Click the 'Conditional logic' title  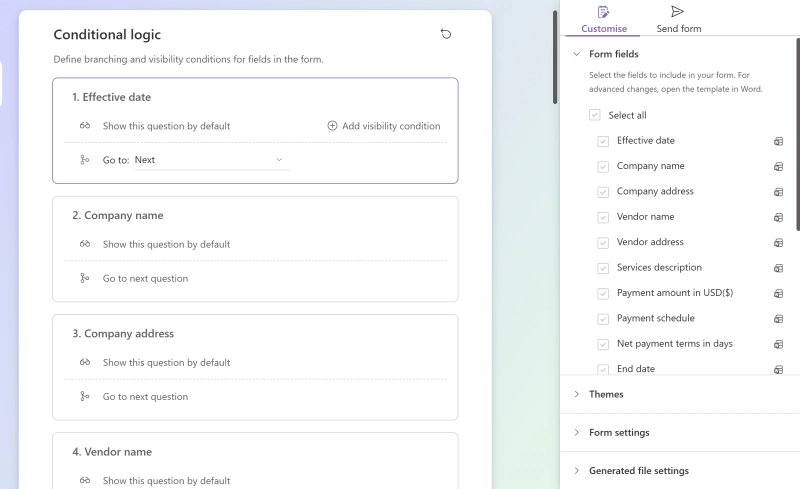[x=107, y=35]
